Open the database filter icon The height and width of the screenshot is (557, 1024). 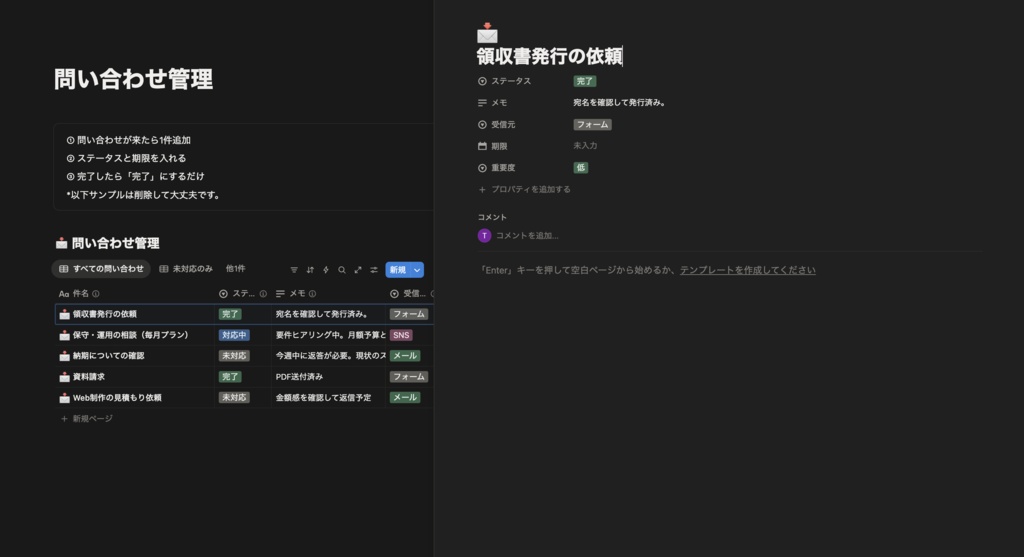click(x=294, y=270)
